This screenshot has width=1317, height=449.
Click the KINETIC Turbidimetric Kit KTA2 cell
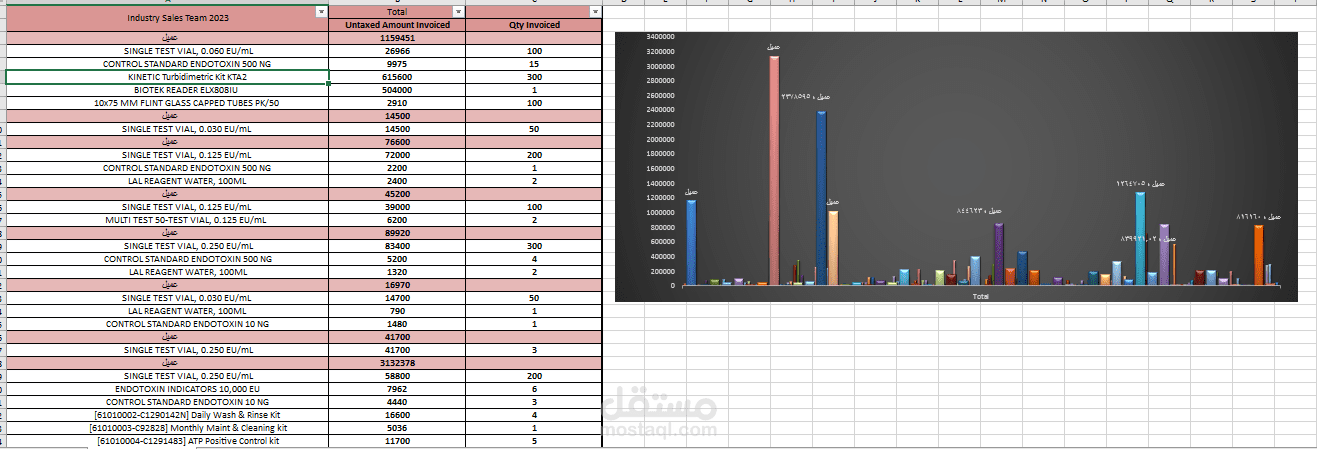[x=167, y=76]
